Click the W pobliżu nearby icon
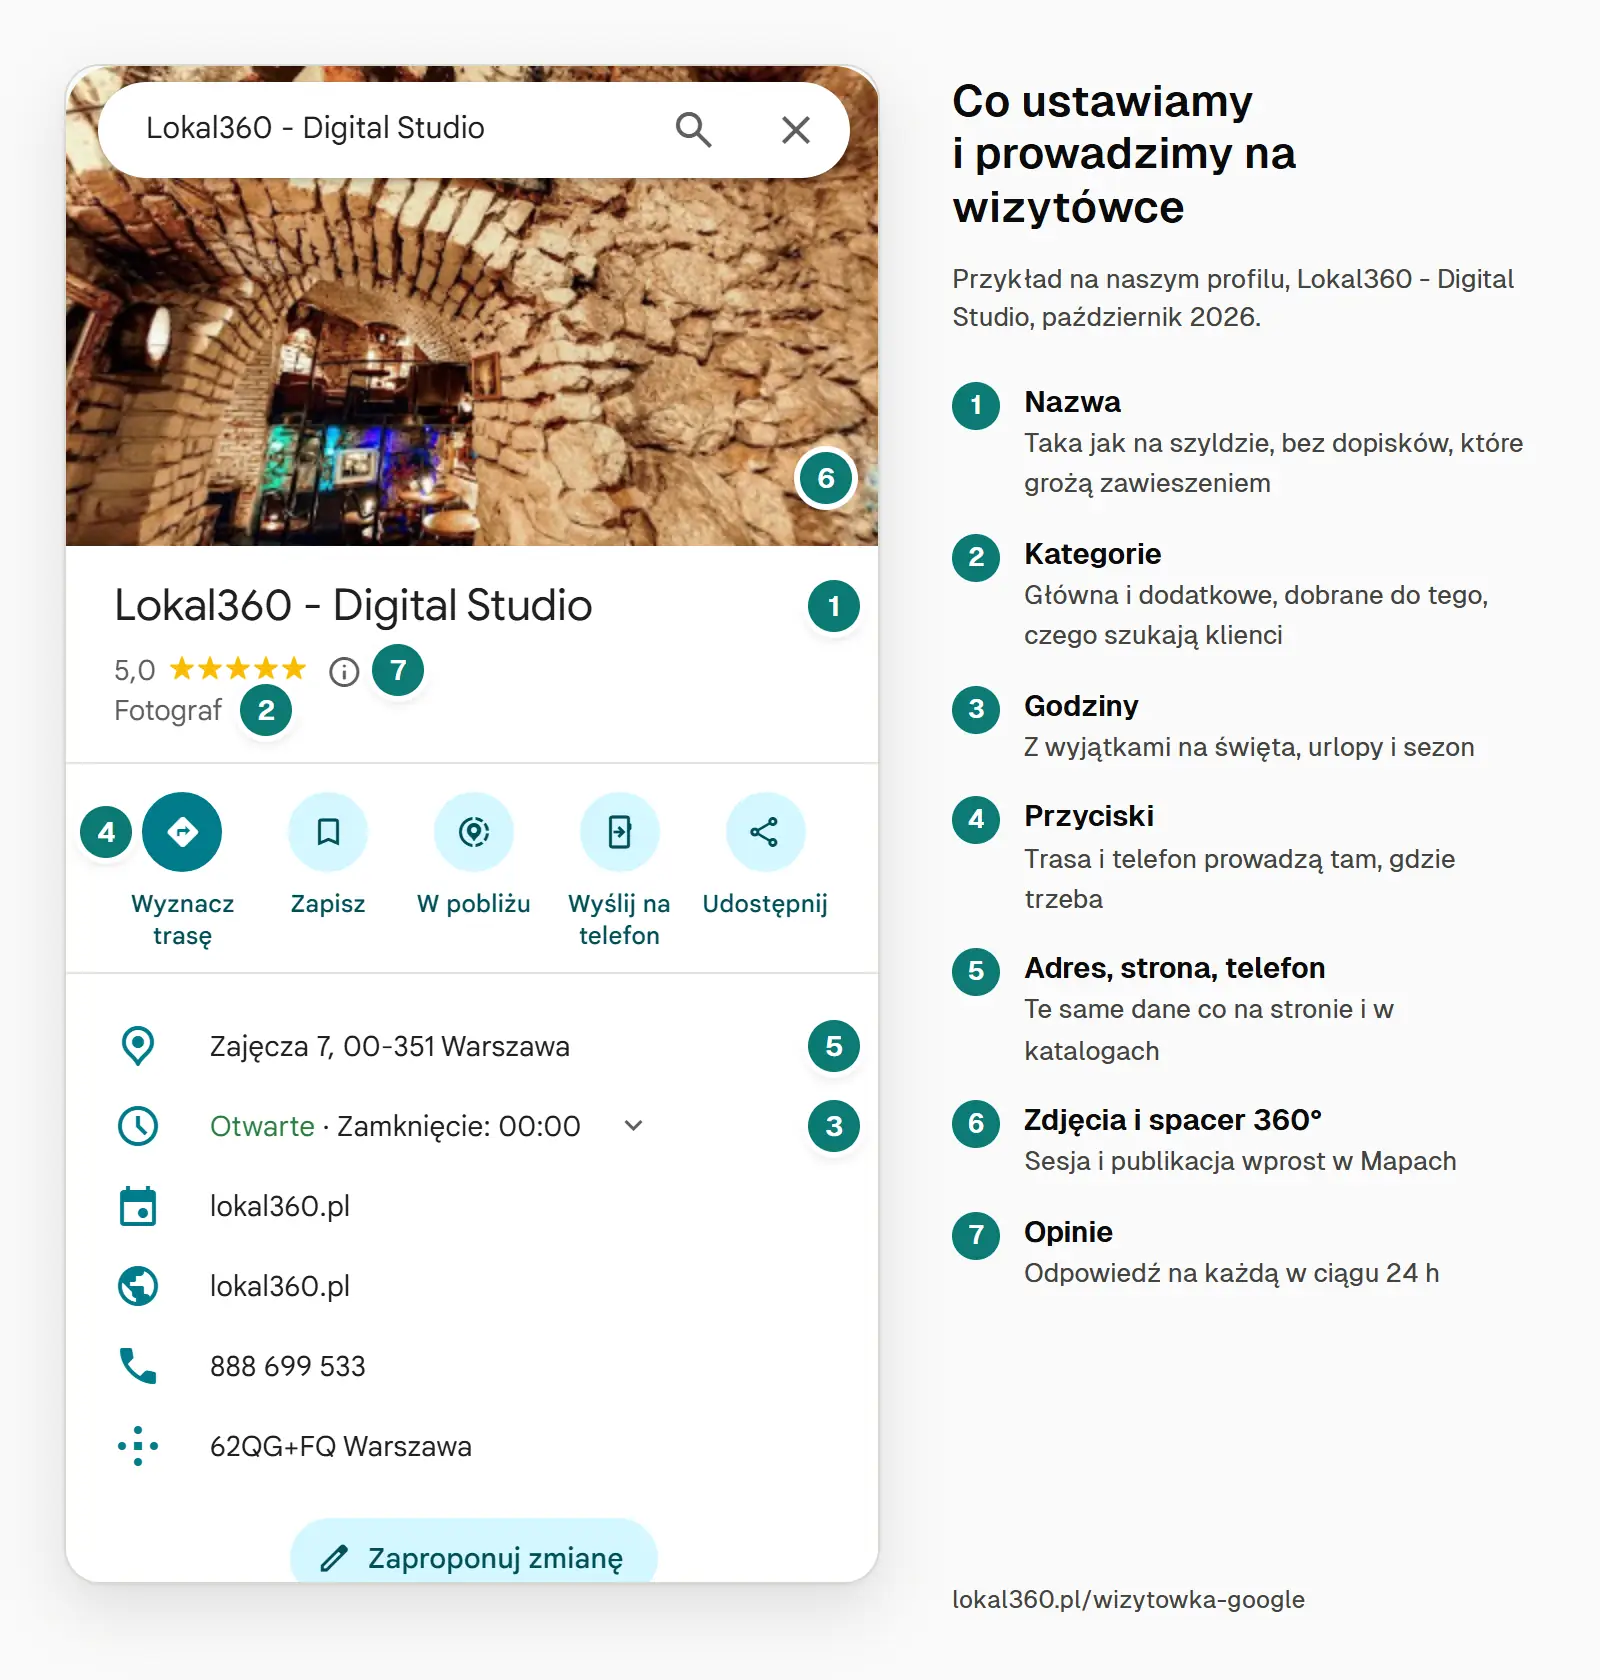The height and width of the screenshot is (1680, 1600). coord(474,832)
